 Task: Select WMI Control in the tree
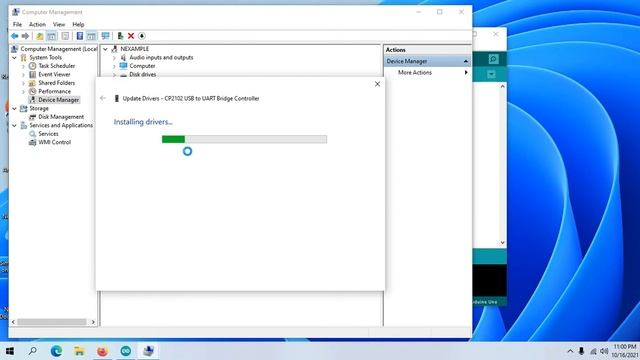(54, 142)
